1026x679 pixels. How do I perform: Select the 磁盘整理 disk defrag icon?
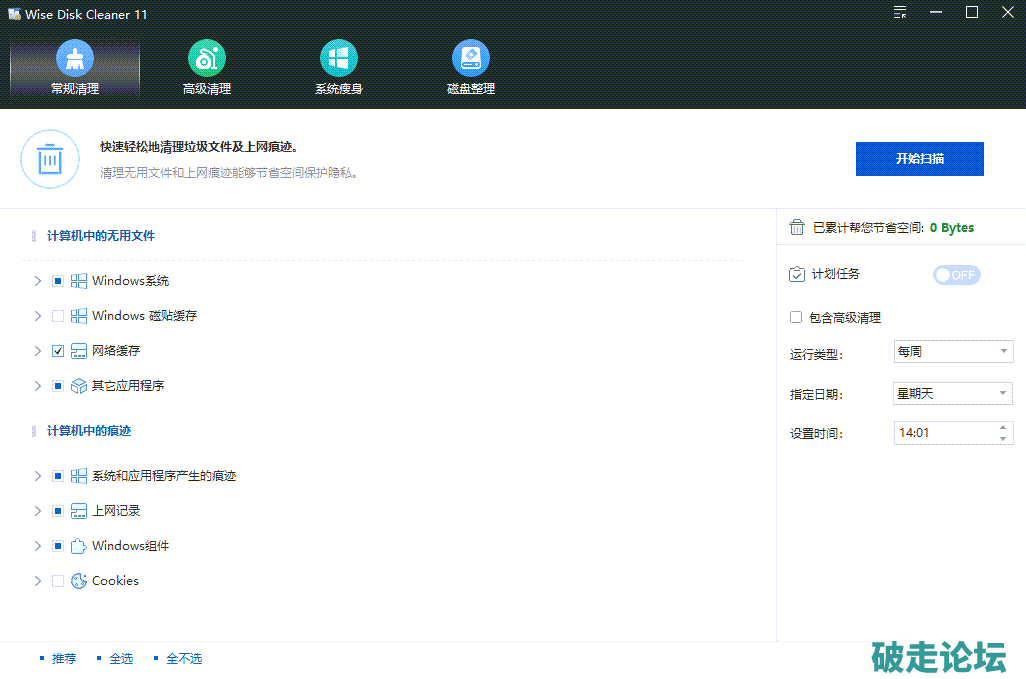point(471,59)
